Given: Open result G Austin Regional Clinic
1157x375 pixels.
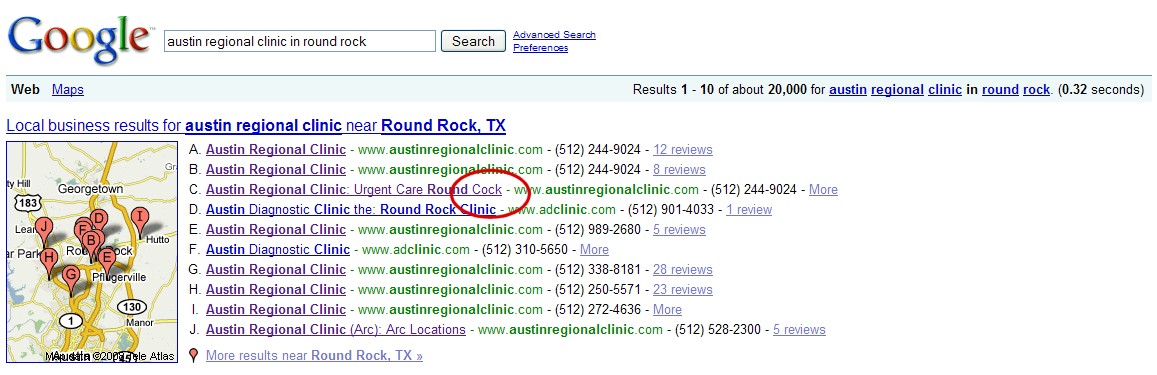Looking at the screenshot, I should click(276, 269).
